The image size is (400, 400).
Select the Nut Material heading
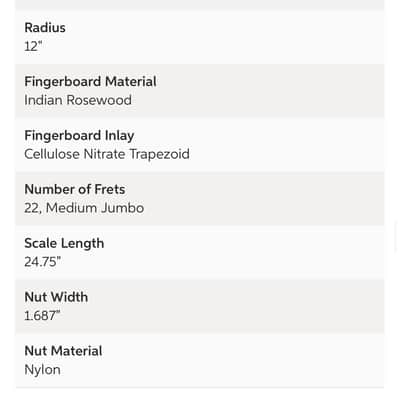point(63,351)
